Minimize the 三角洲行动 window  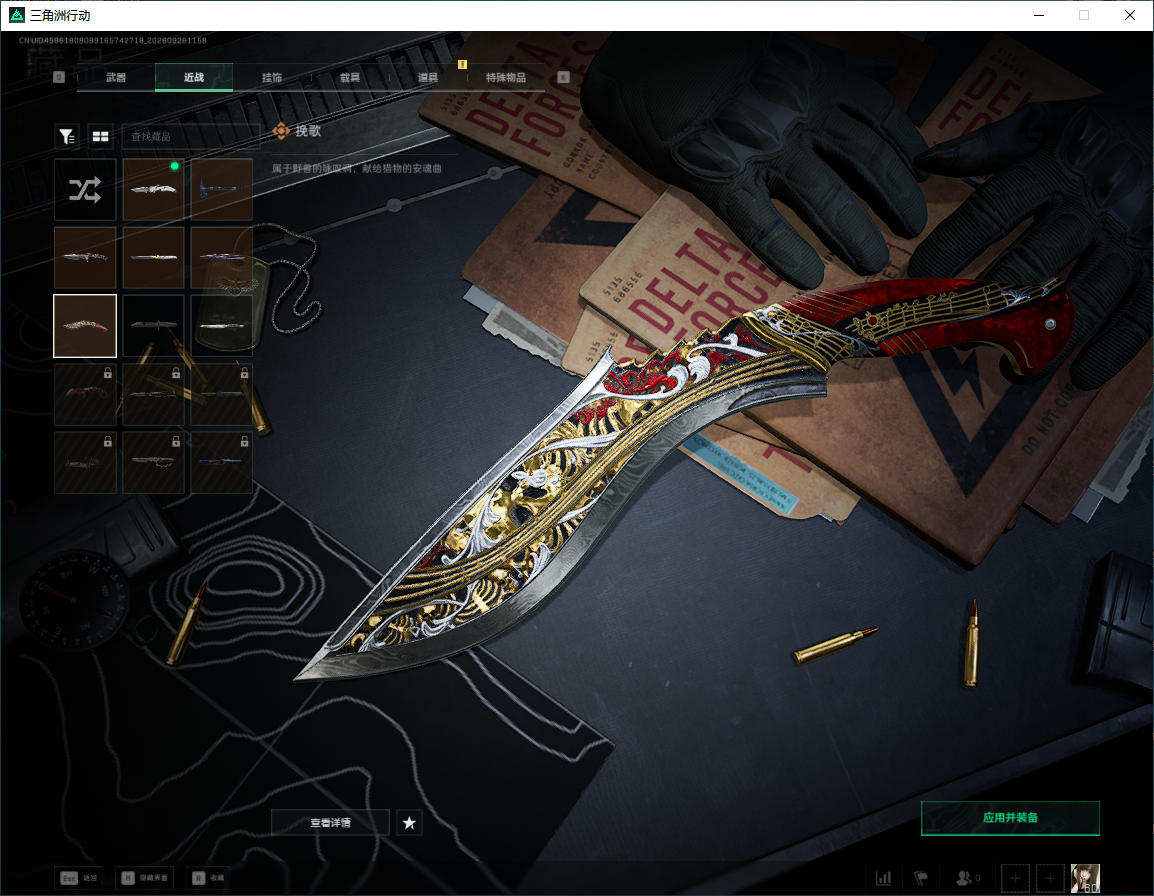click(1039, 15)
